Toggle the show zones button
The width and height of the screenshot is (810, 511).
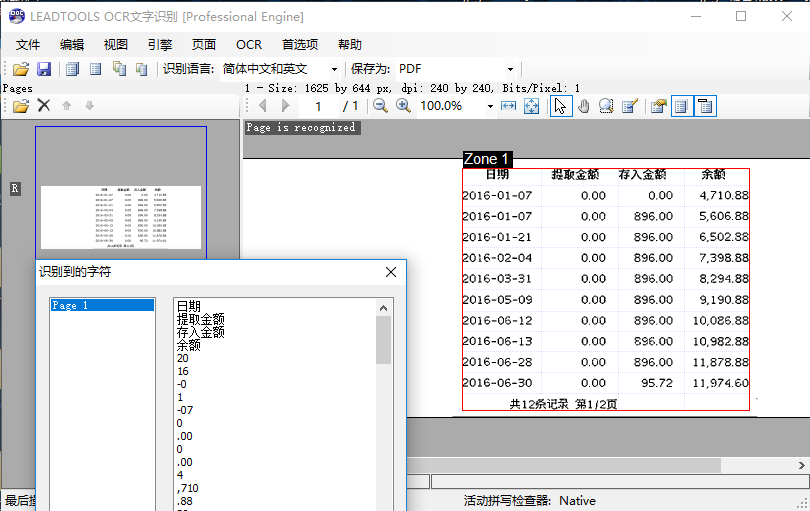click(682, 106)
